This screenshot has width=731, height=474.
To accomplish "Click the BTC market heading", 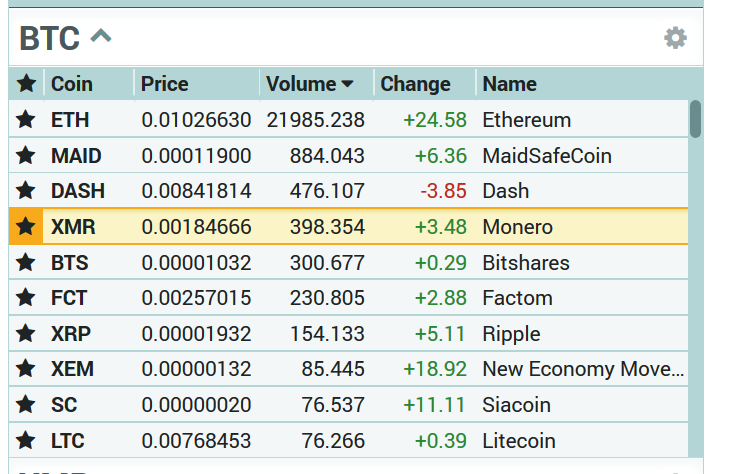I will [49, 38].
